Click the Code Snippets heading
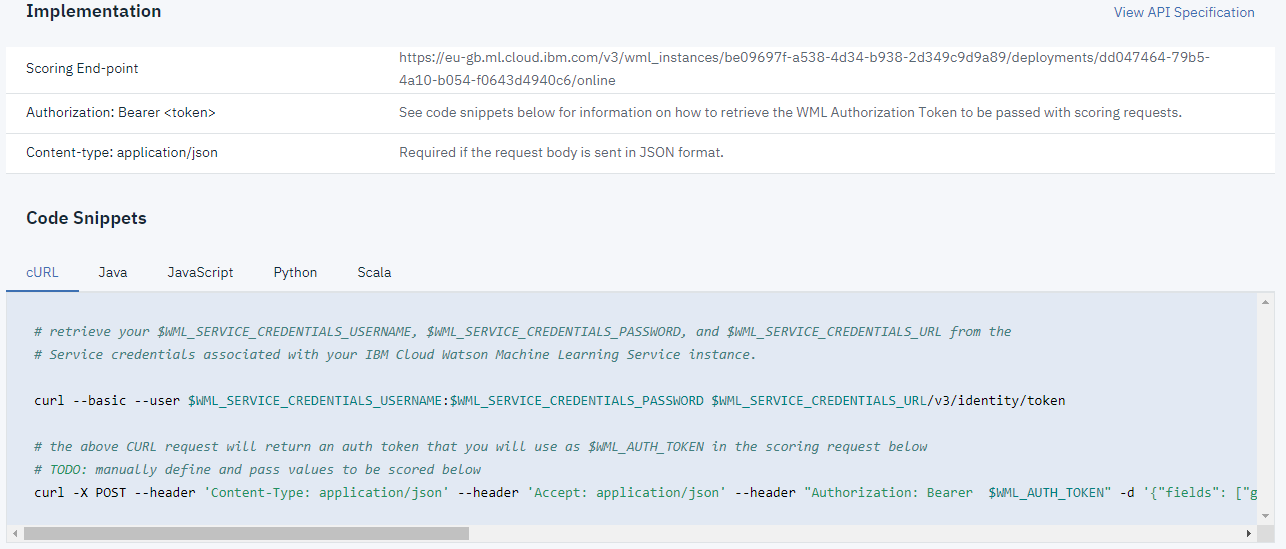The image size is (1286, 549). (x=86, y=219)
